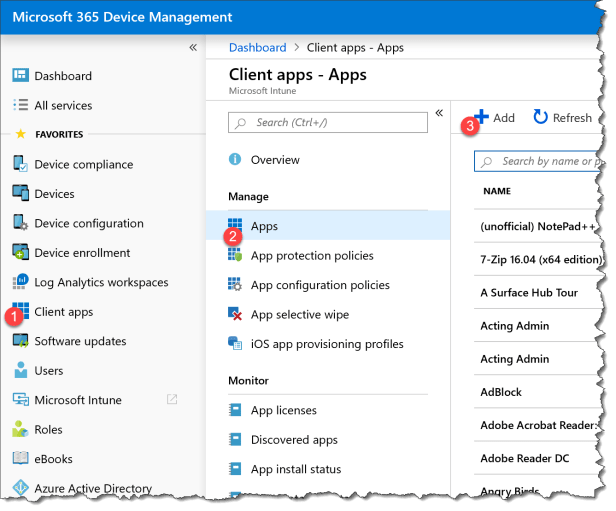Select the 7-Zip 16.04 (x64 edition) row
Image resolution: width=616 pixels, height=511 pixels.
click(537, 259)
